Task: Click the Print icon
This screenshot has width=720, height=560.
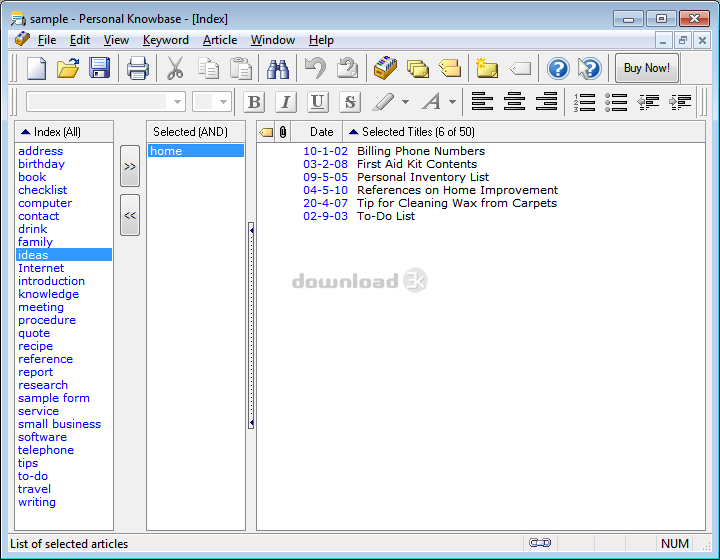Action: point(137,68)
